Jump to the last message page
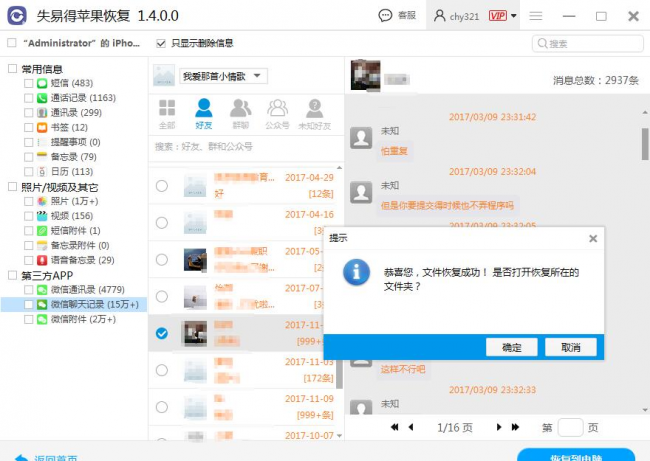Image resolution: width=650 pixels, height=461 pixels. [x=515, y=427]
